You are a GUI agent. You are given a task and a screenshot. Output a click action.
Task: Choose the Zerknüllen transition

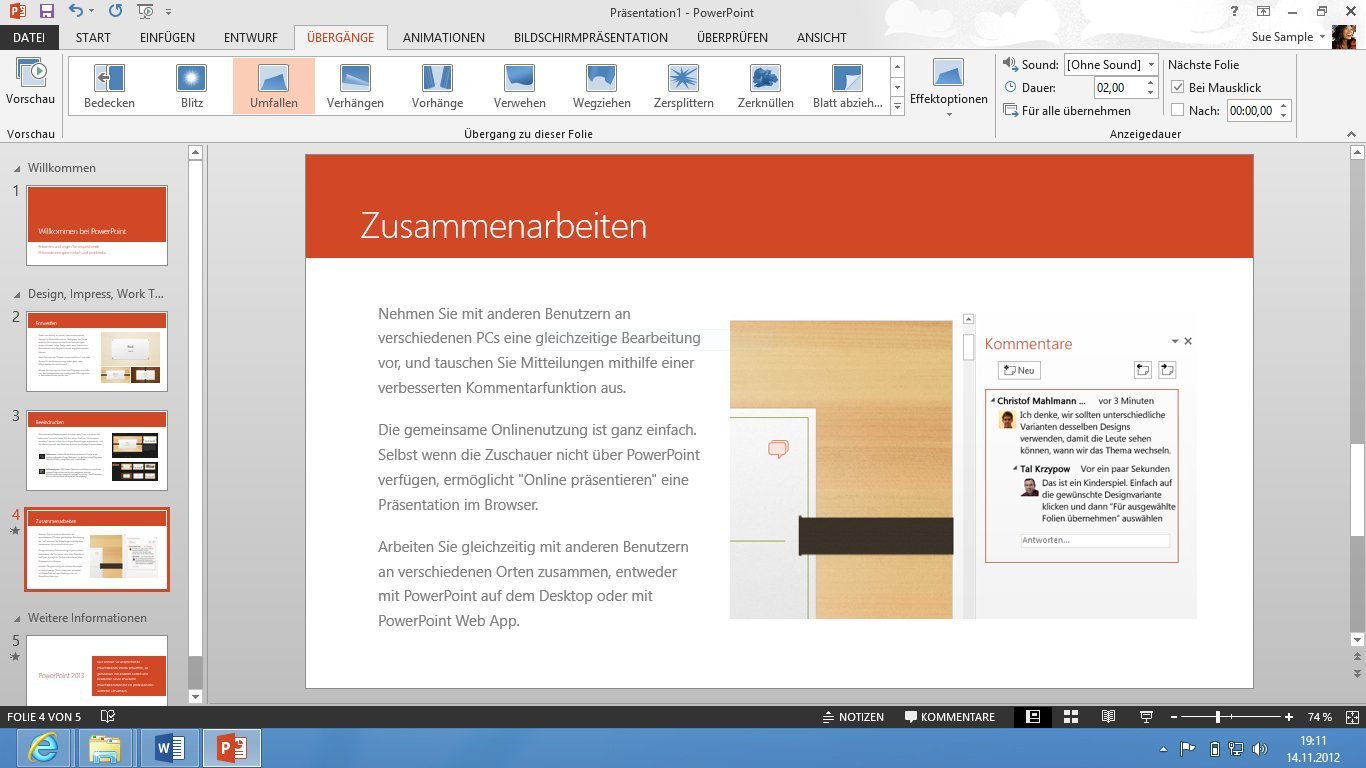pyautogui.click(x=765, y=85)
